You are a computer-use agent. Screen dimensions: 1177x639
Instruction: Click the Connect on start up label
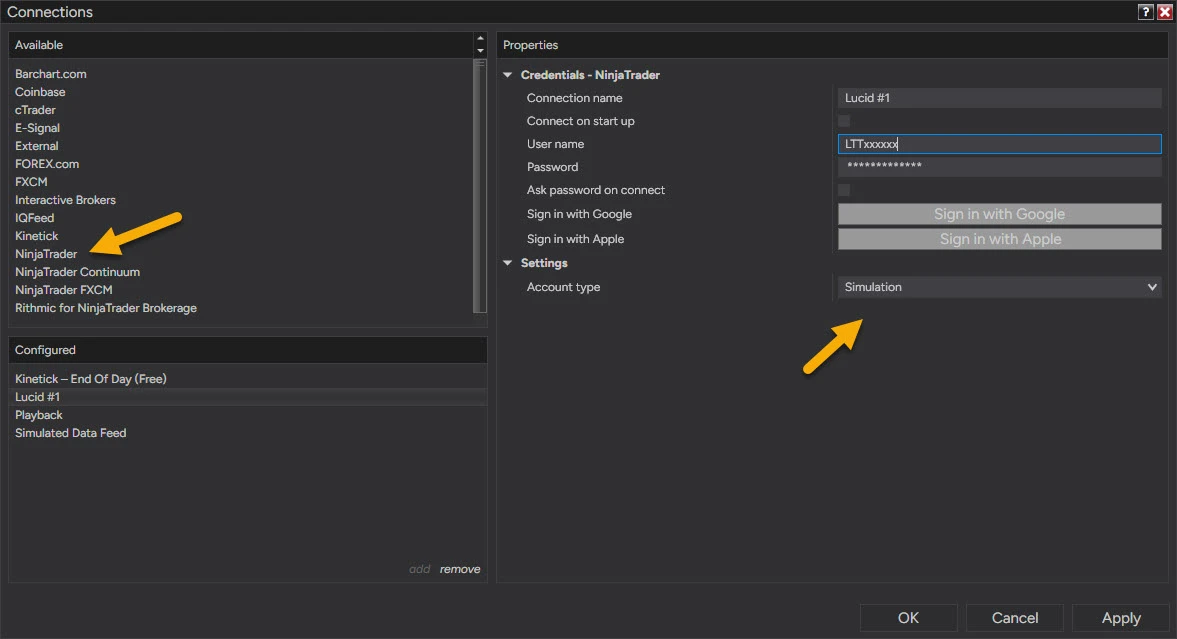tap(580, 121)
